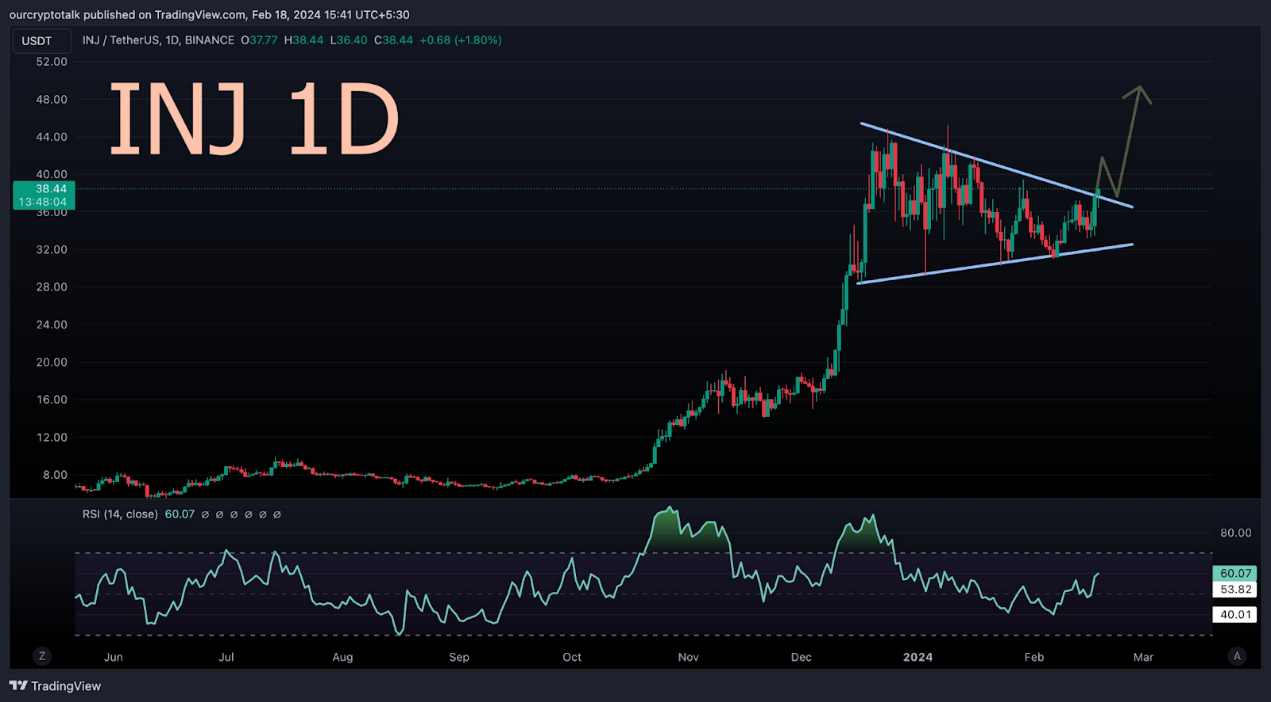Click the Z timezone button
This screenshot has width=1271, height=702.
(x=42, y=656)
